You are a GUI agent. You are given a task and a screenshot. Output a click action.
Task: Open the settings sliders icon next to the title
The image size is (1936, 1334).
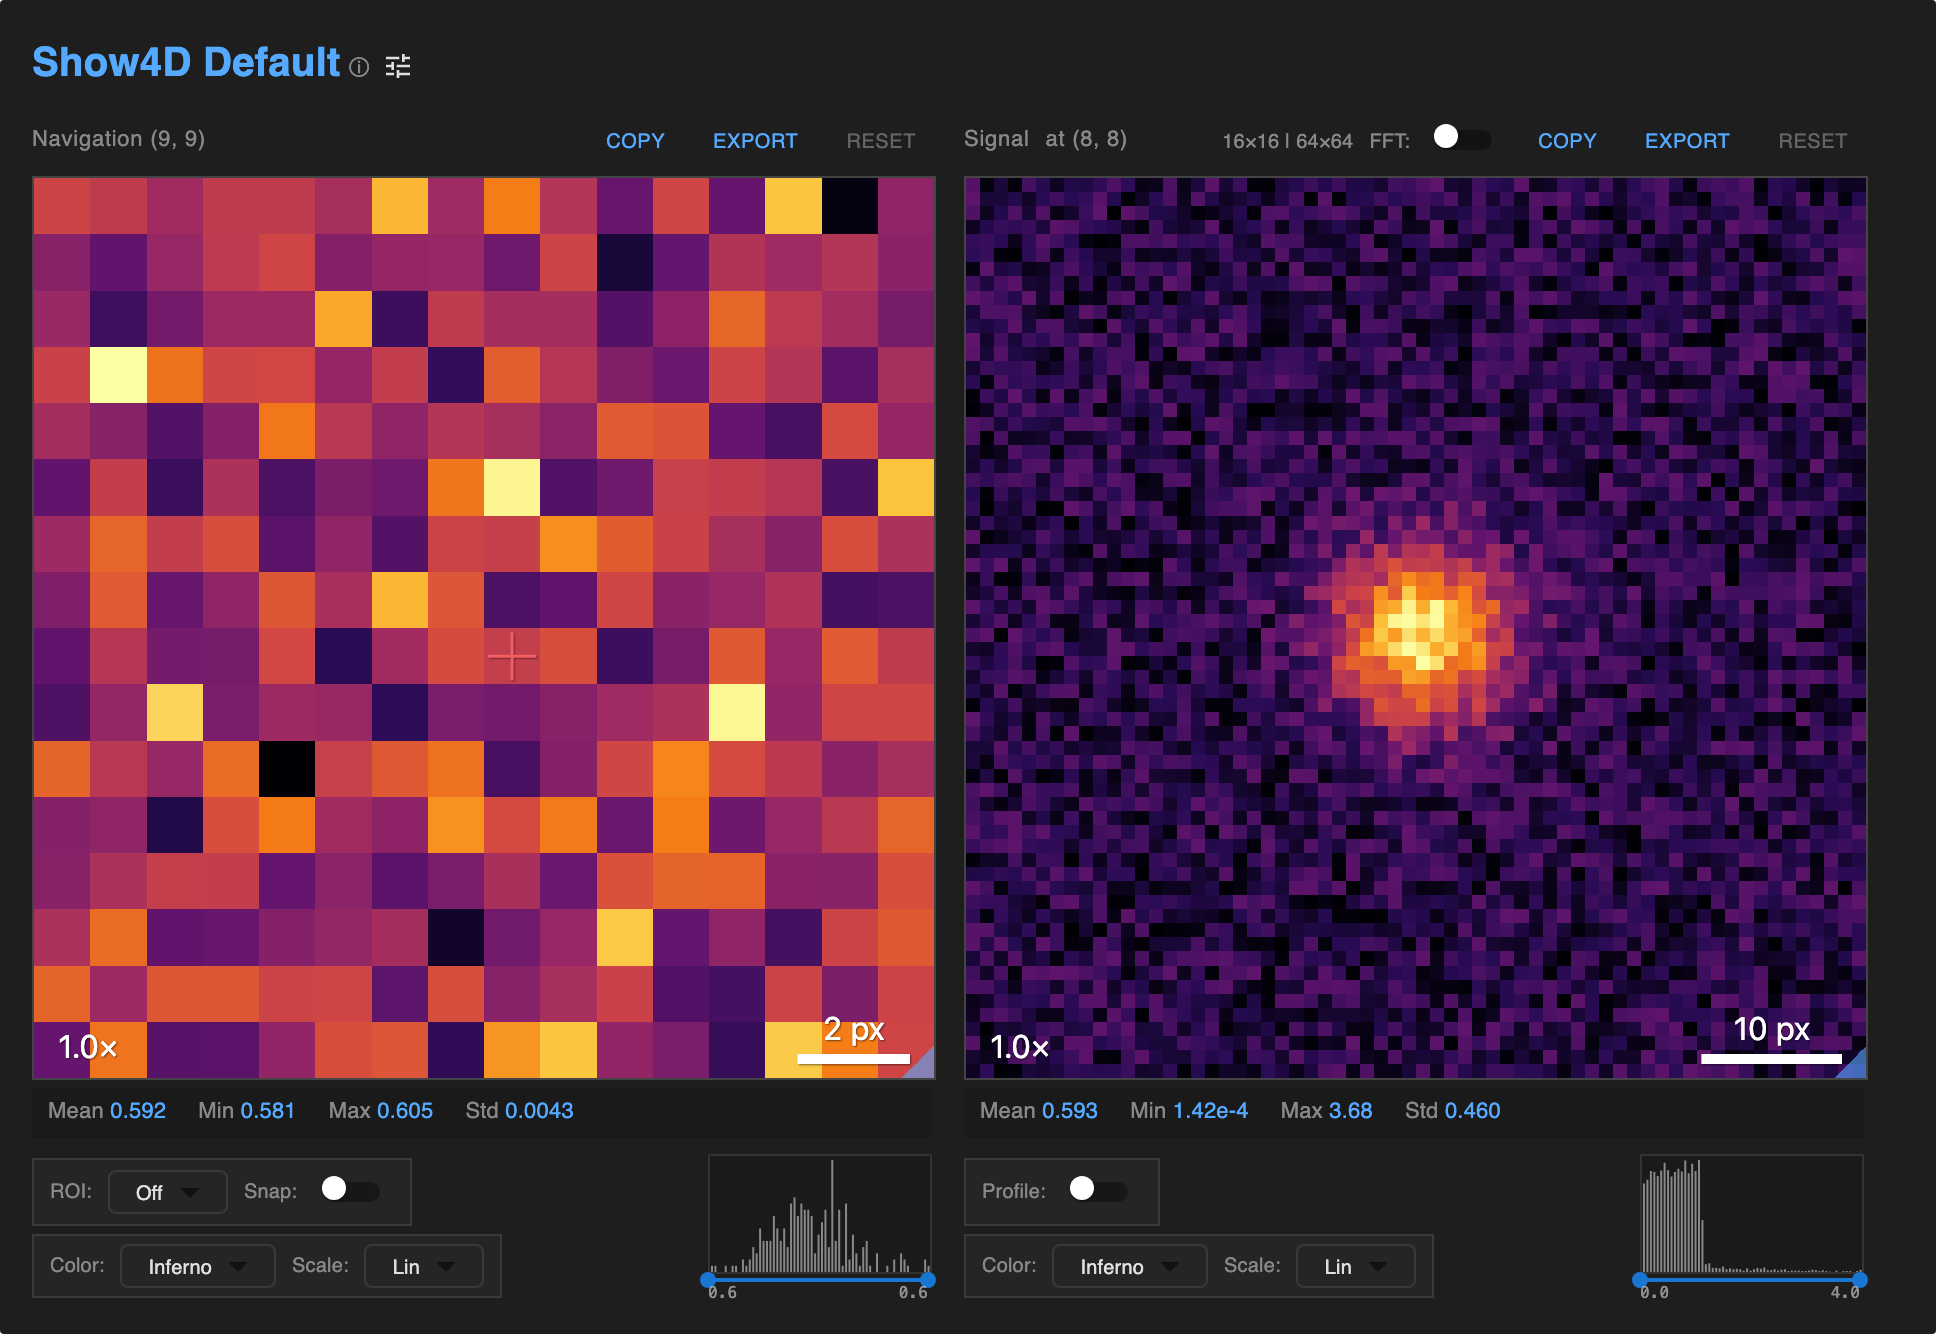[x=399, y=66]
